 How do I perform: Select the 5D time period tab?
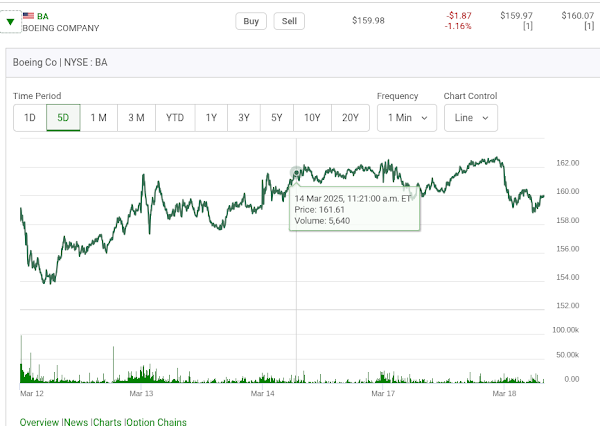pos(63,118)
